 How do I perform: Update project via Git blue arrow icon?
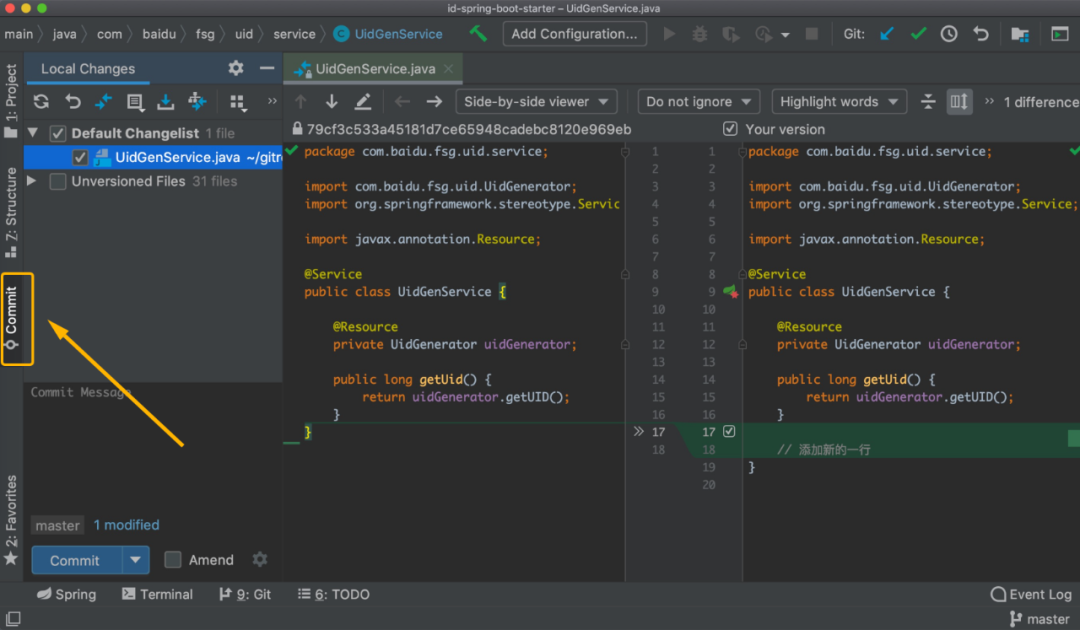(x=886, y=33)
